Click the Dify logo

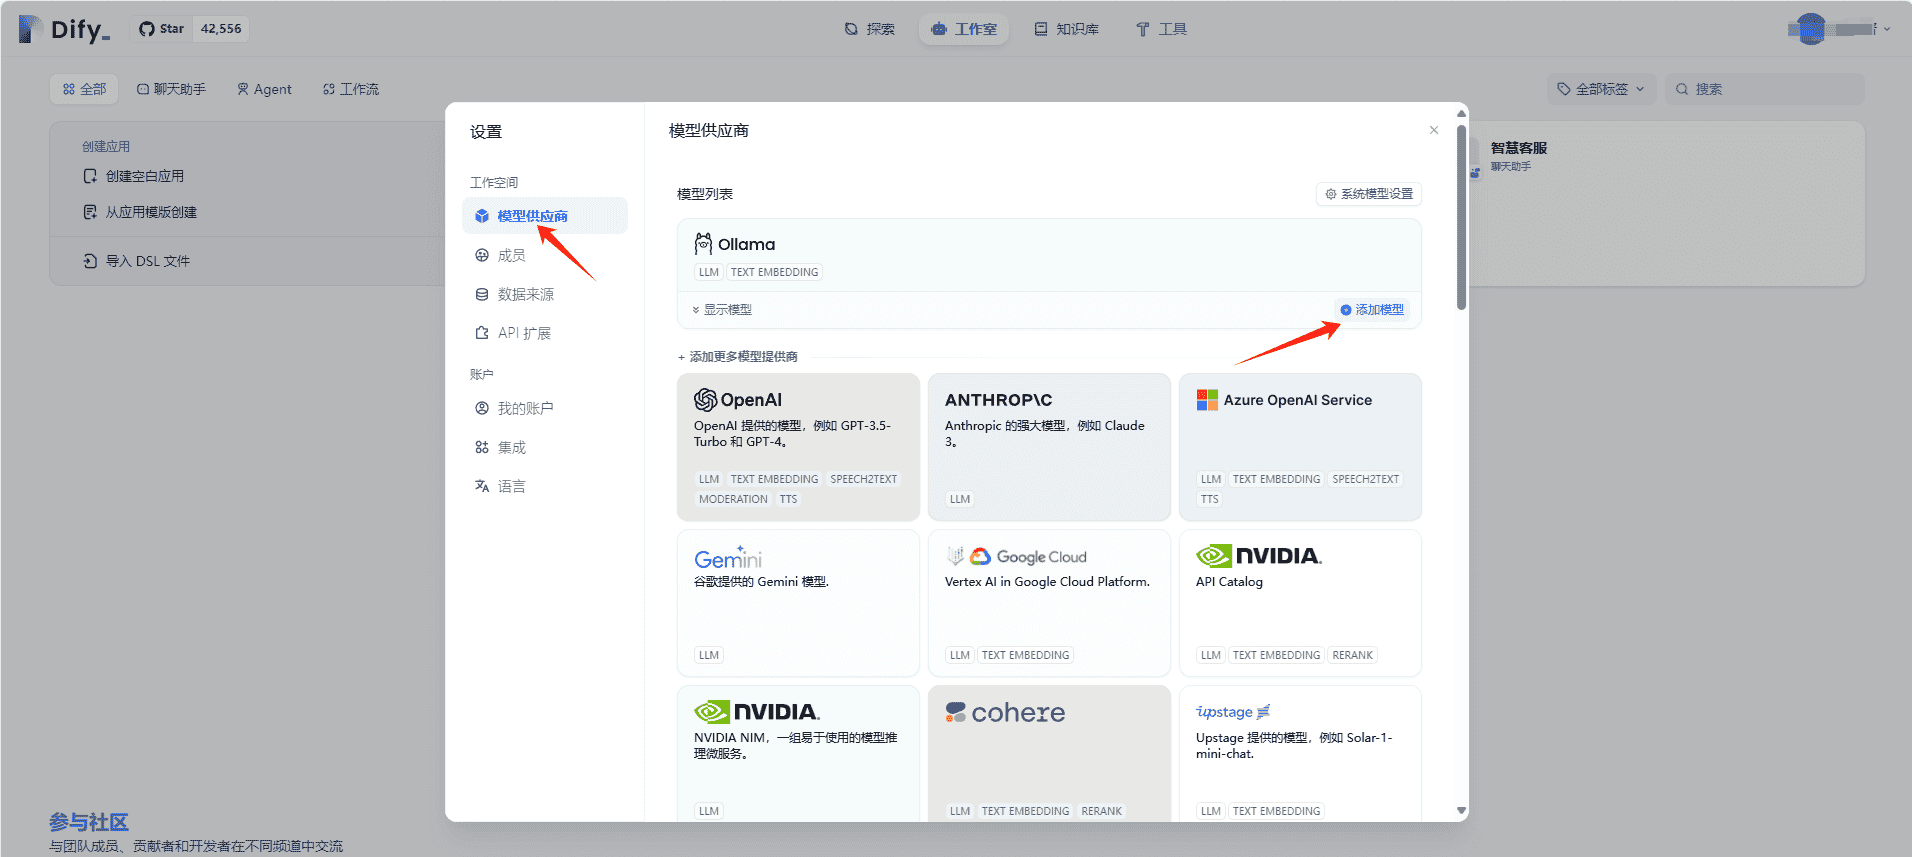[64, 29]
